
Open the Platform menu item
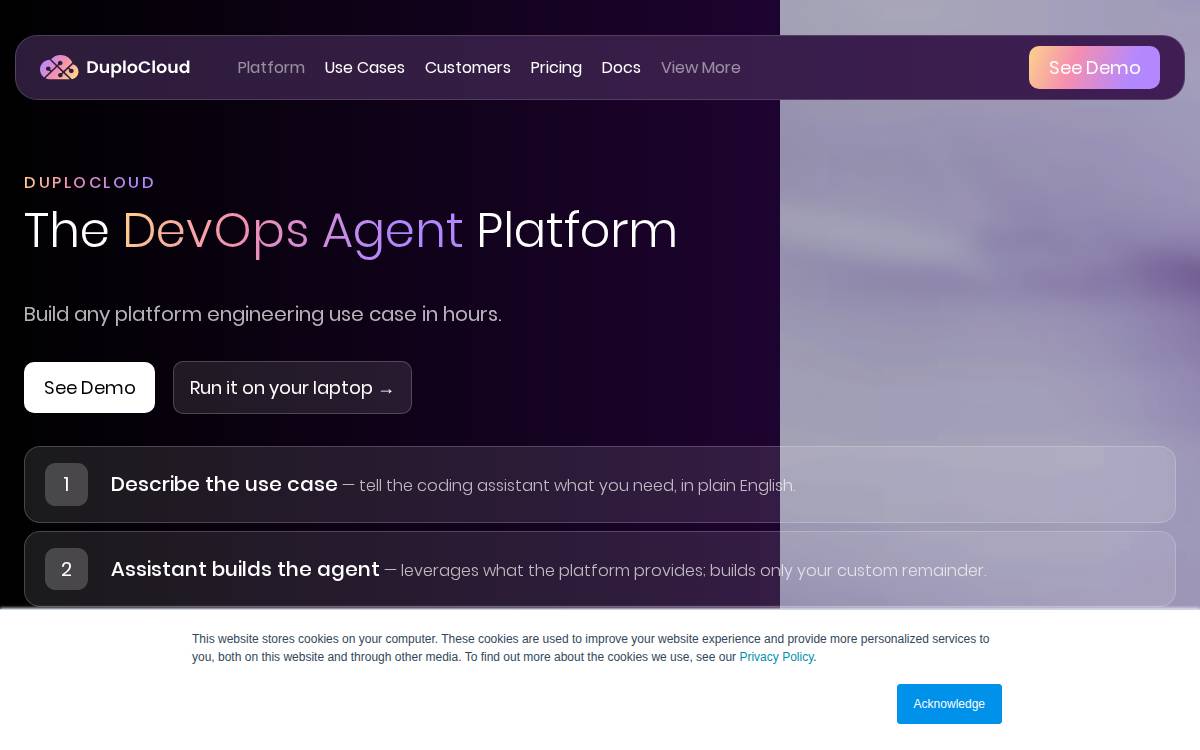coord(271,67)
